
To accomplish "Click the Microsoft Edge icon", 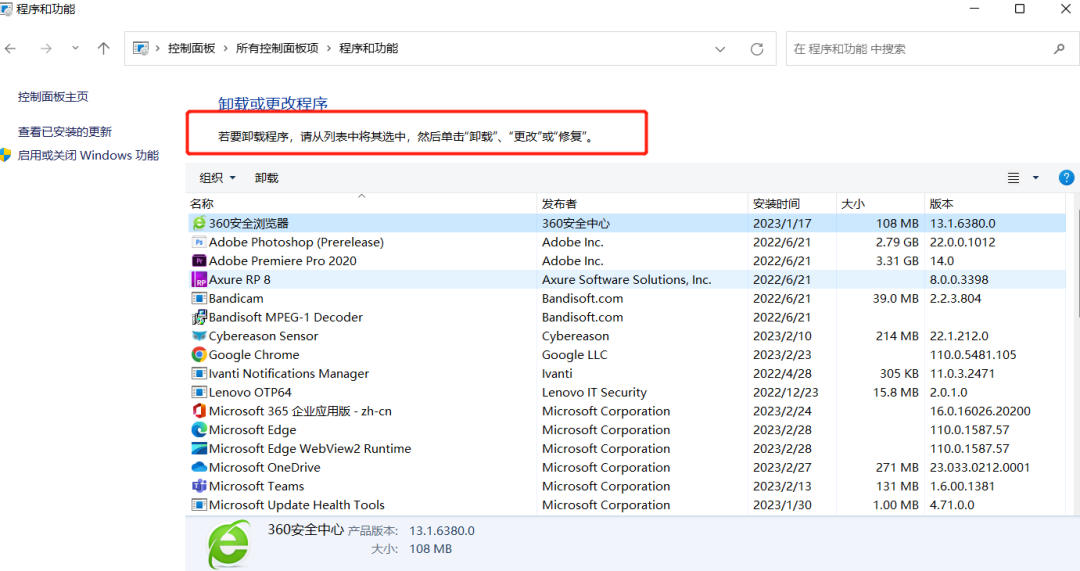I will click(x=198, y=429).
